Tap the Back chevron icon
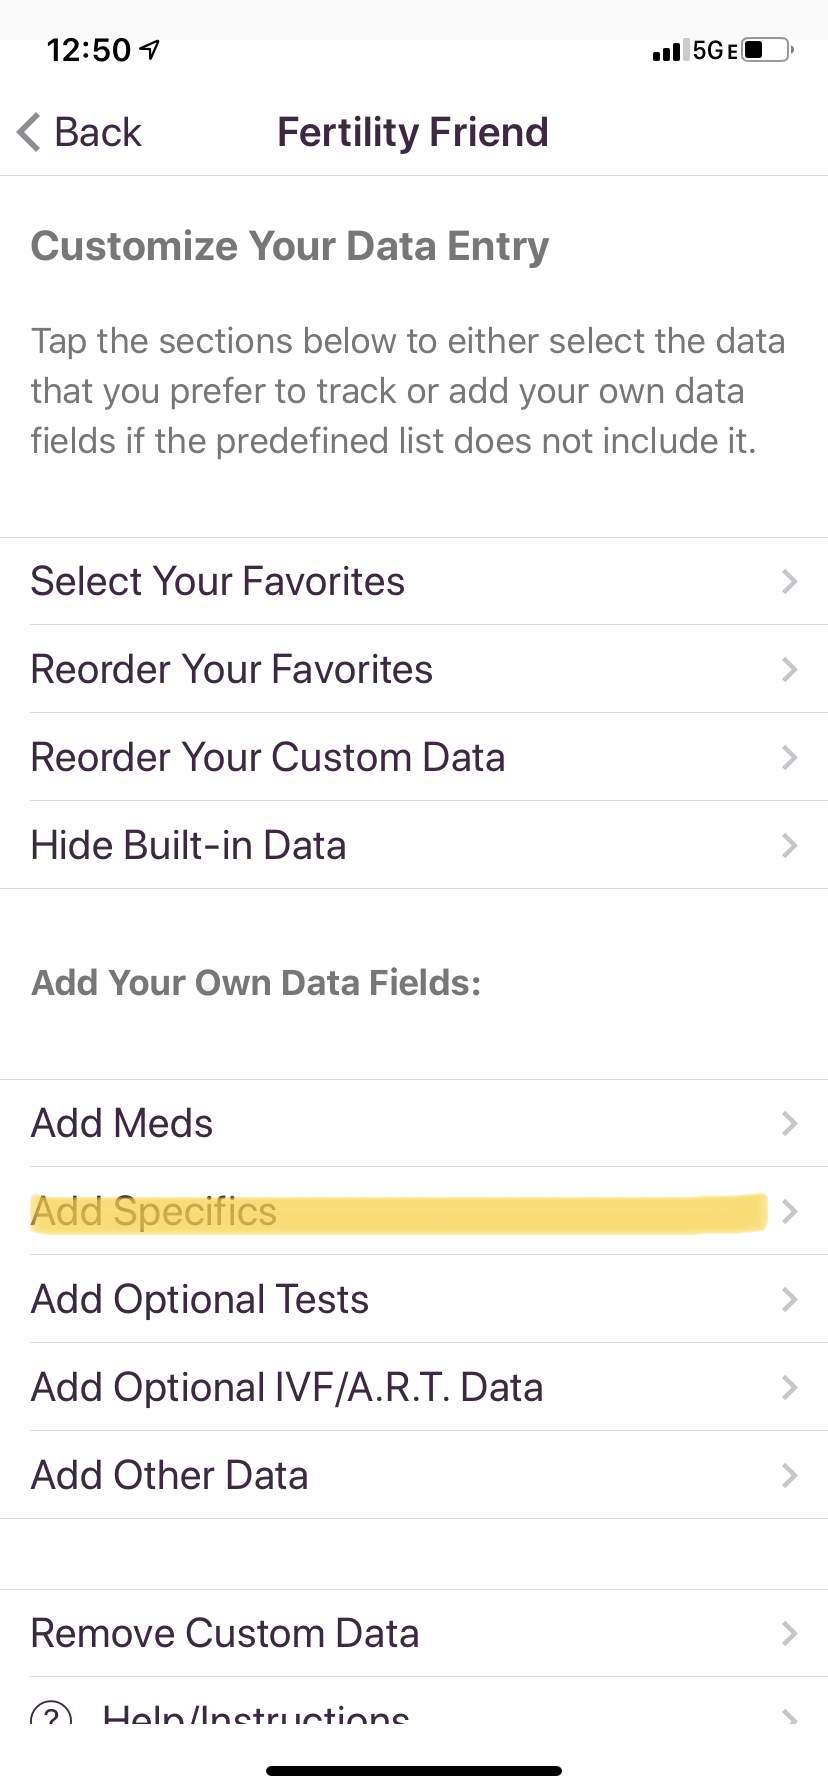828x1792 pixels. click(29, 132)
